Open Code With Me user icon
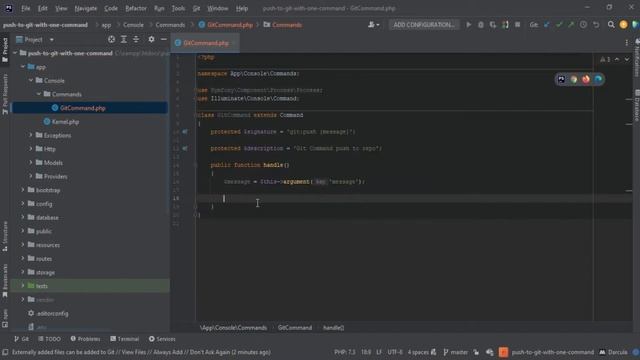640x360 pixels. coord(373,25)
